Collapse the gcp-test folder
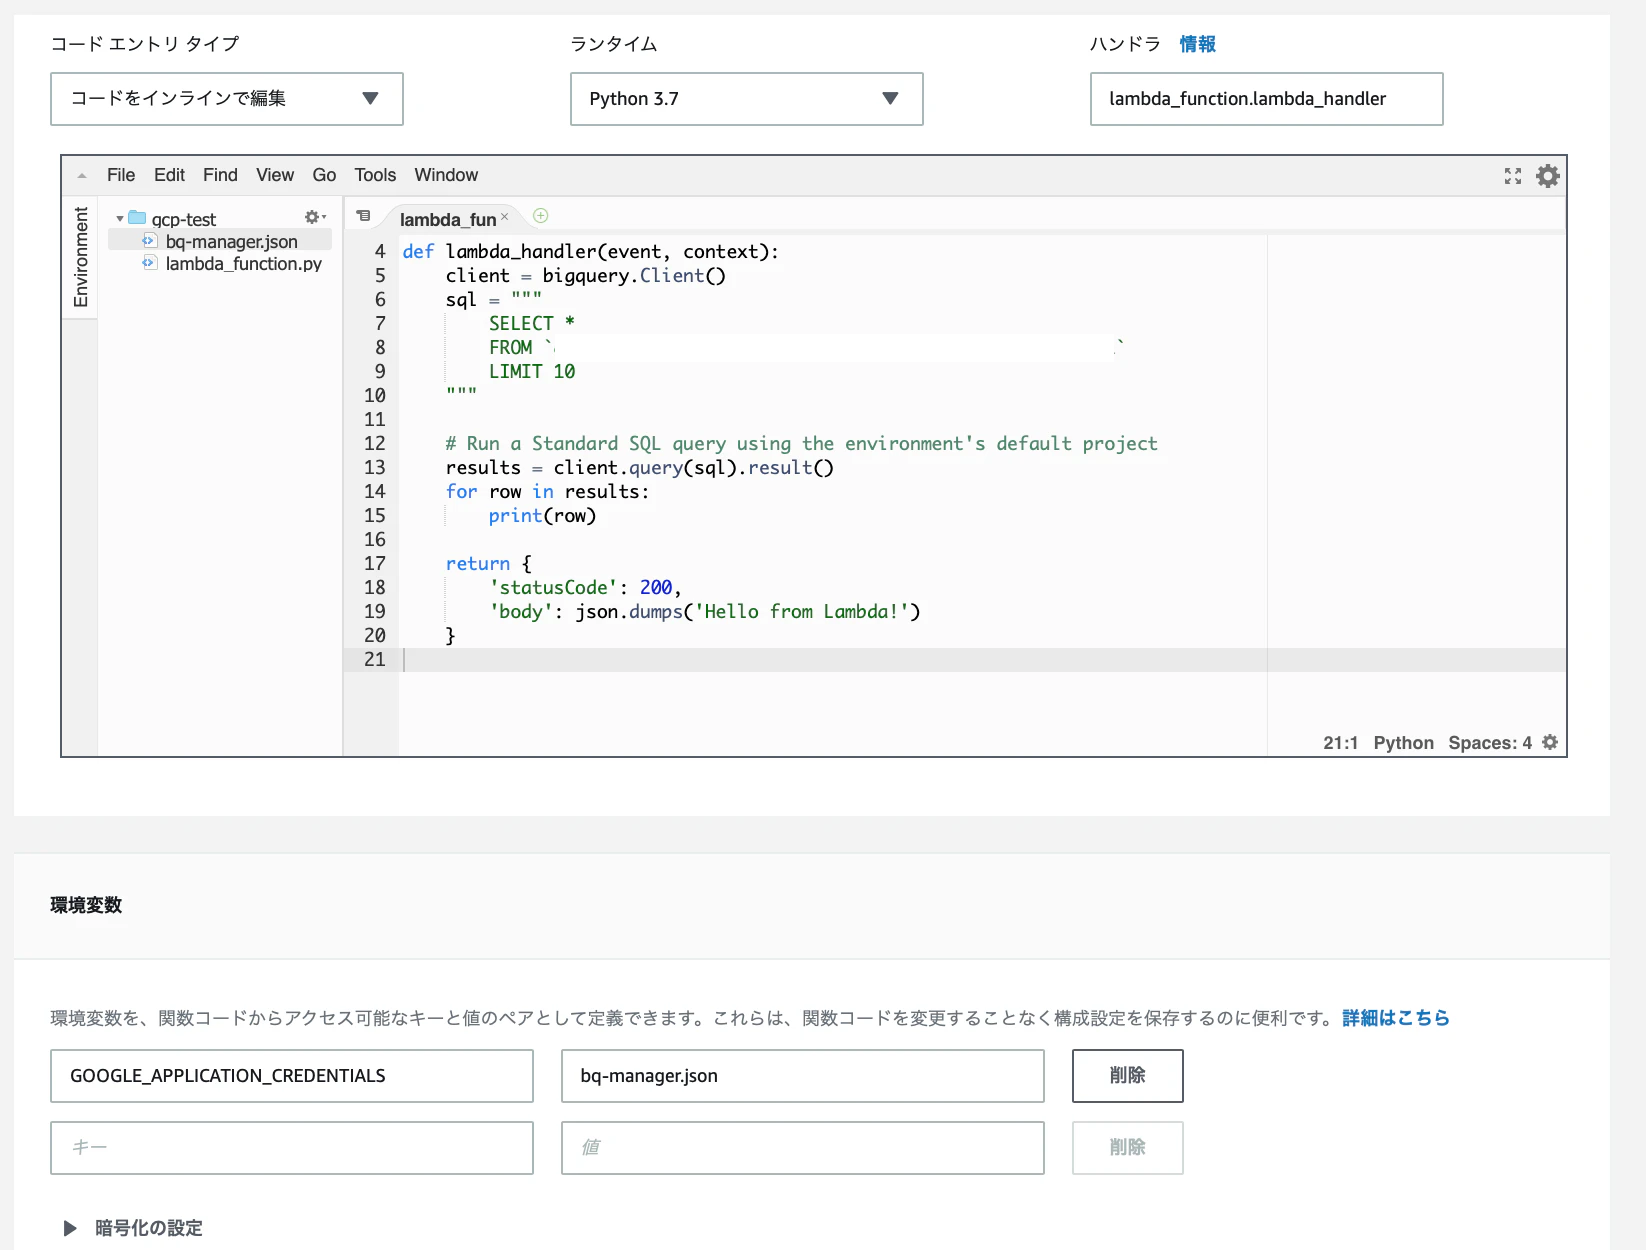Viewport: 1646px width, 1250px height. coord(120,219)
